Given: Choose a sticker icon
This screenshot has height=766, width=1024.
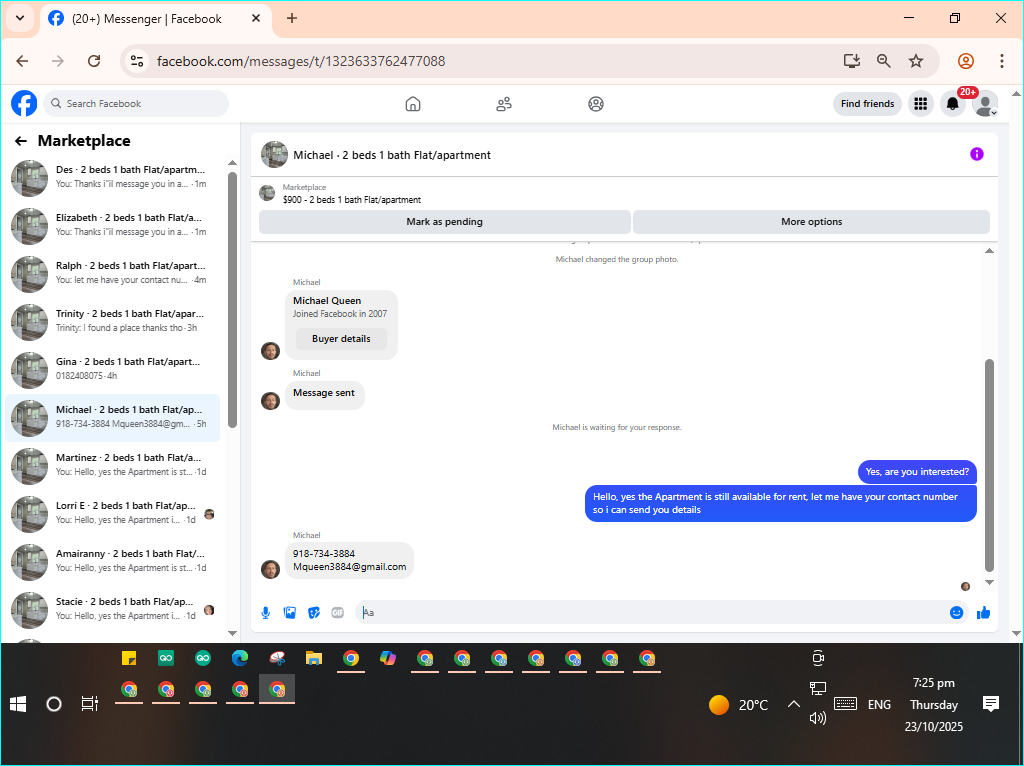Looking at the screenshot, I should (314, 613).
